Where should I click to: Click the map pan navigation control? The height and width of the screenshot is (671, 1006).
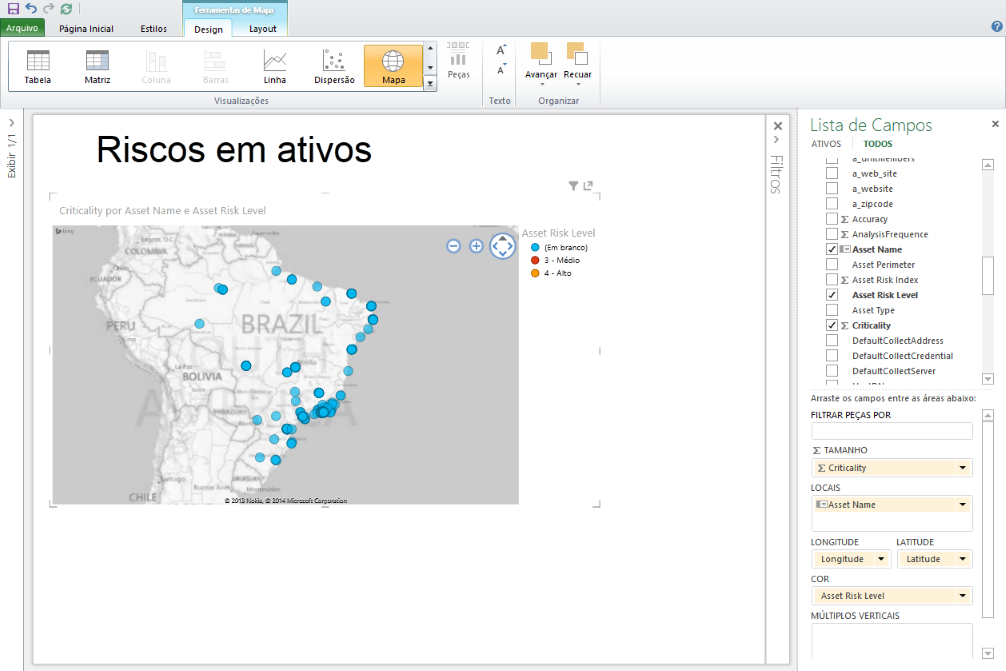coord(502,246)
